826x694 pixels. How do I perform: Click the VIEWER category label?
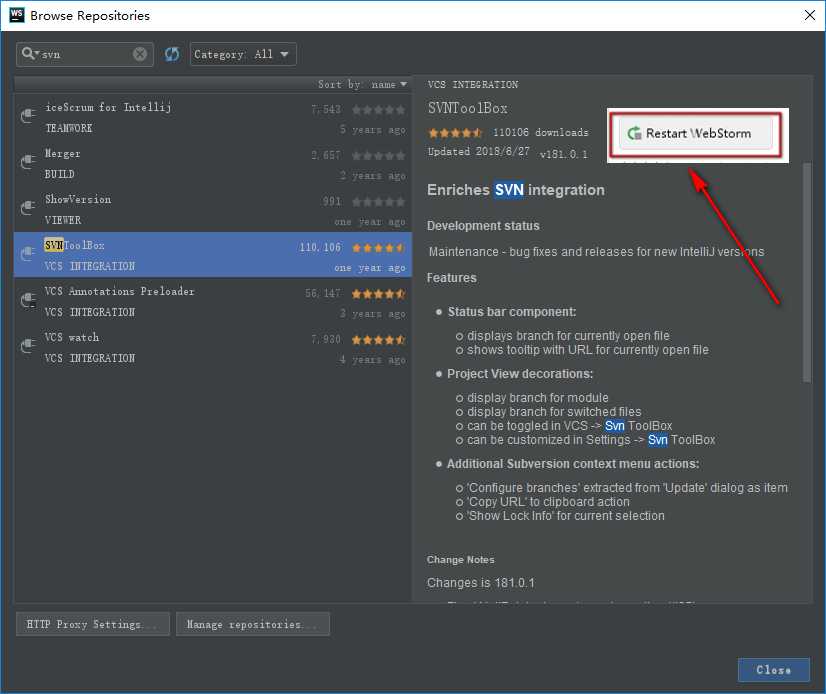click(63, 220)
